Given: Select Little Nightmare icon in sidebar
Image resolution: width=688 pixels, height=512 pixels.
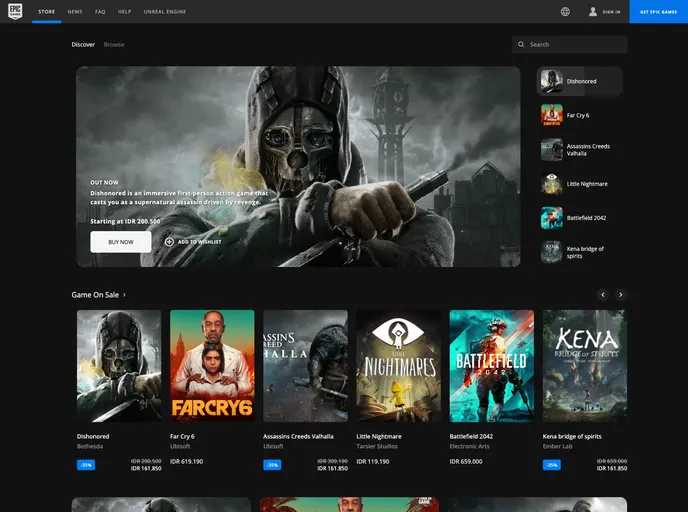Looking at the screenshot, I should click(552, 184).
